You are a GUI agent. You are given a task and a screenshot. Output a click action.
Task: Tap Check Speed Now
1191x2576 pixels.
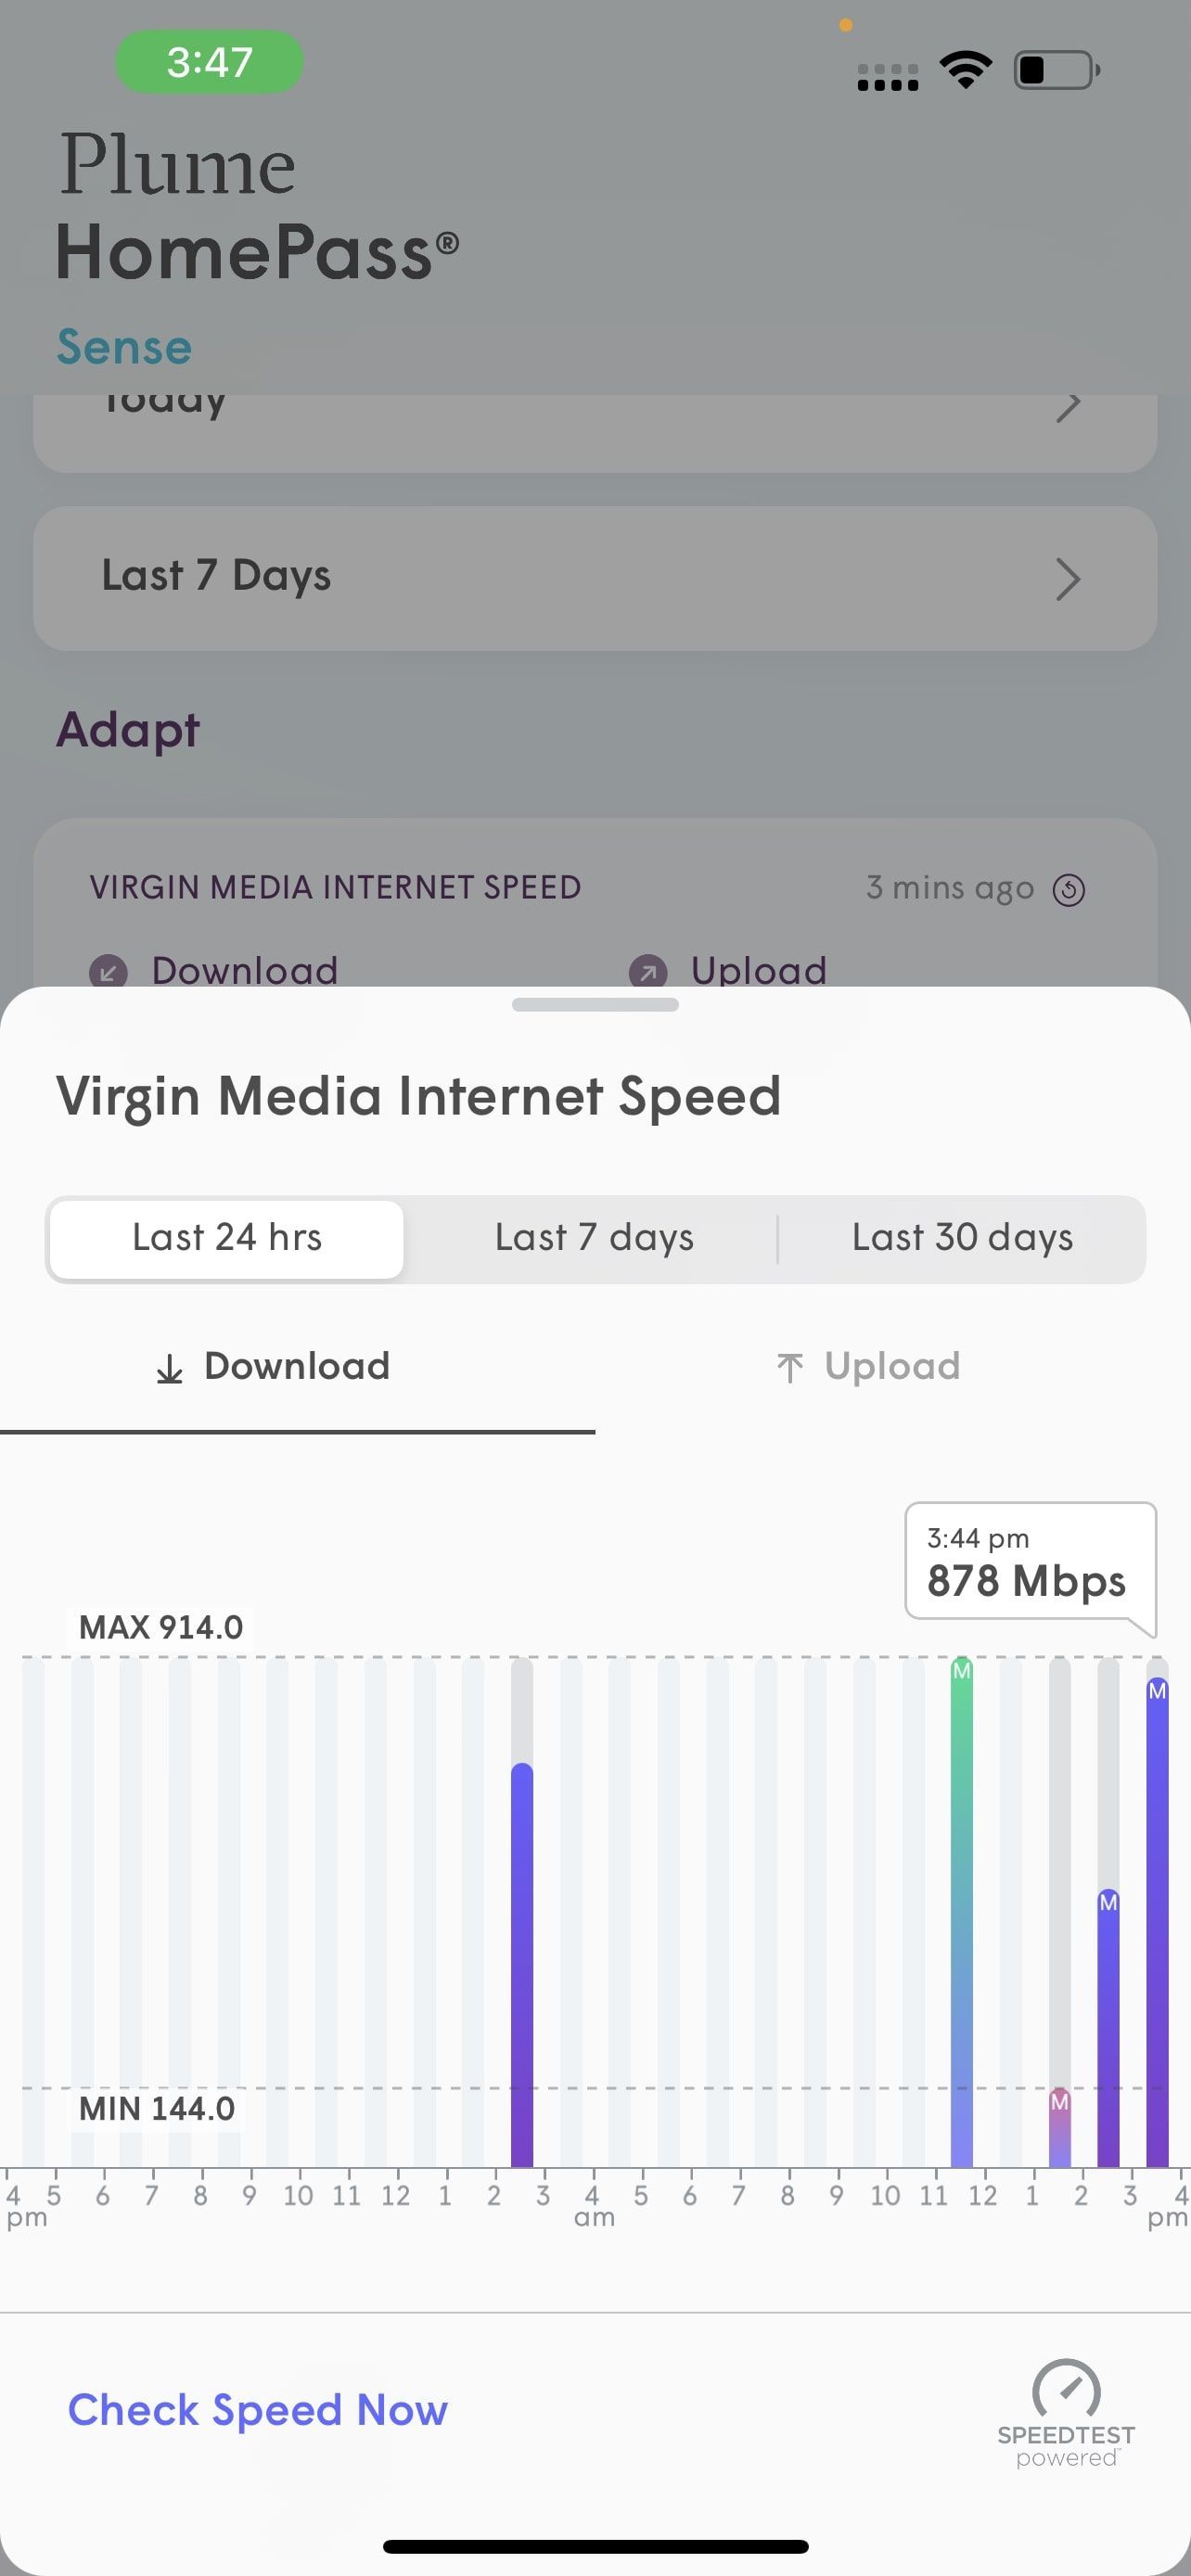(x=258, y=2410)
